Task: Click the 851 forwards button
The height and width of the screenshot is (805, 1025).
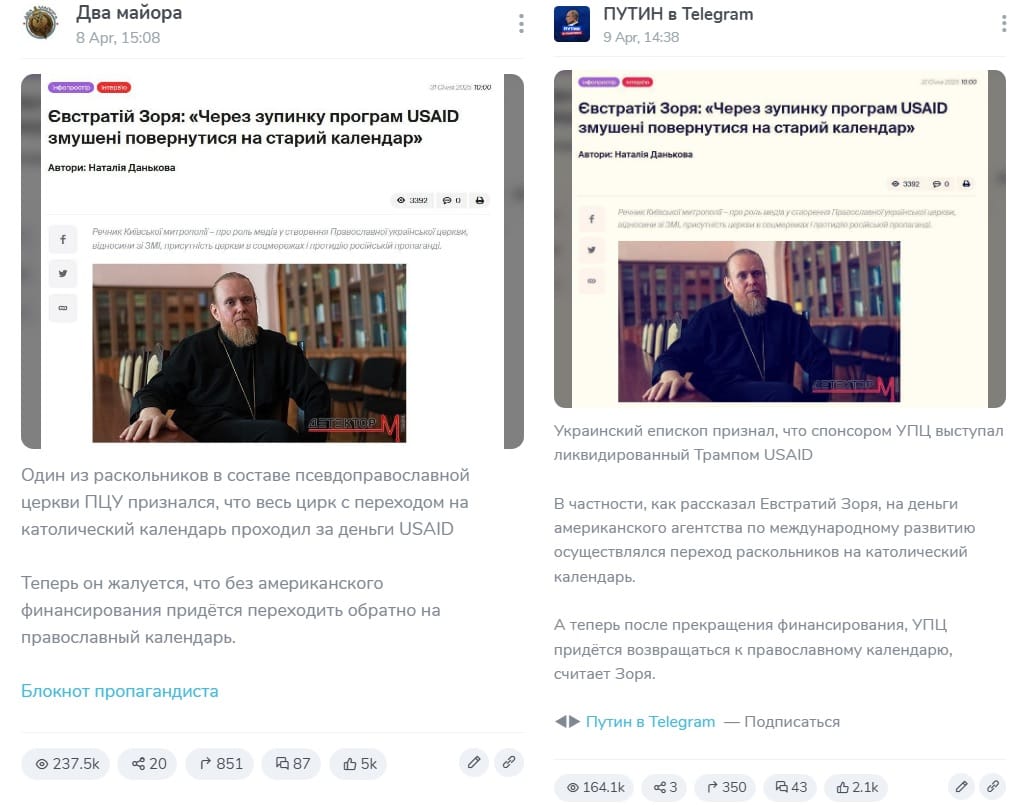Action: coord(220,764)
